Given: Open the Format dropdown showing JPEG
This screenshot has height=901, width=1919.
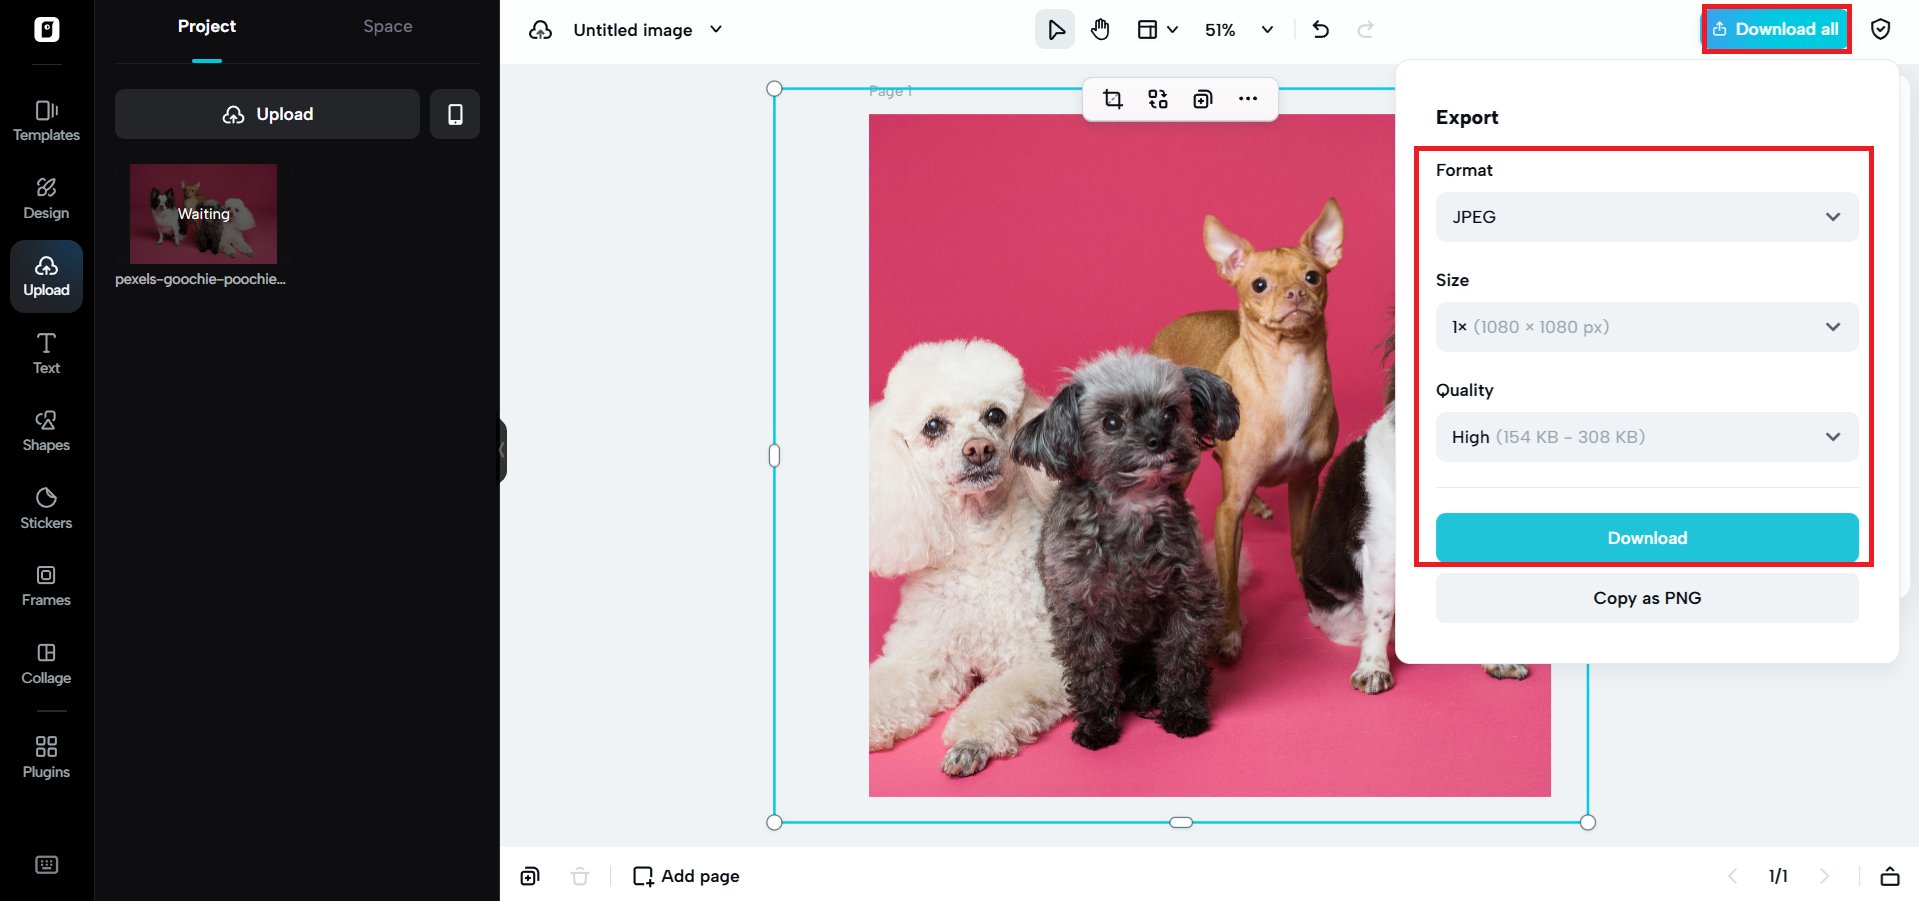Looking at the screenshot, I should (x=1645, y=217).
